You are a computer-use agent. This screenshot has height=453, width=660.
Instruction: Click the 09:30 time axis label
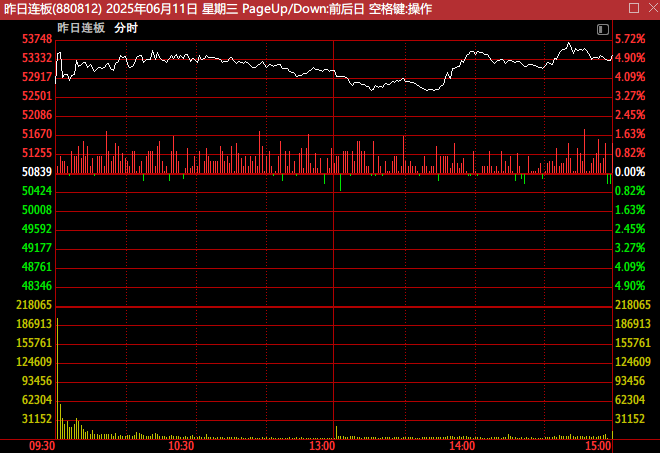[x=42, y=446]
